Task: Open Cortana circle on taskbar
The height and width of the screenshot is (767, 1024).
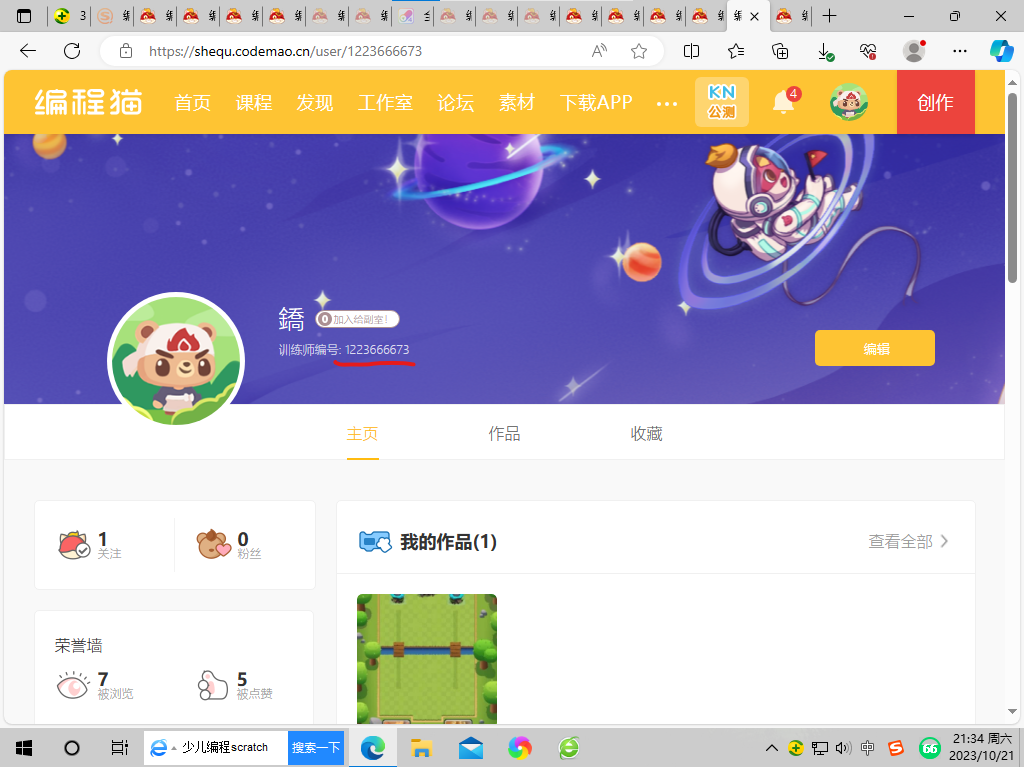Action: click(x=72, y=748)
